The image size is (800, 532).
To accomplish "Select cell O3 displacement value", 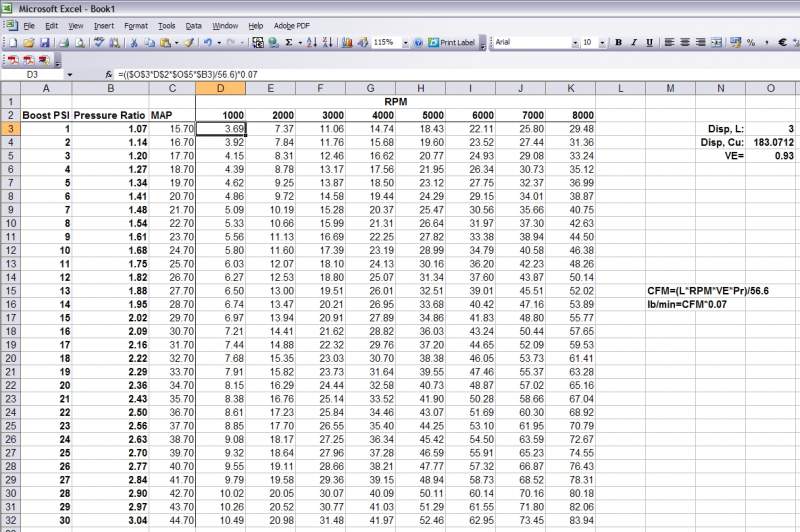I will pos(770,129).
